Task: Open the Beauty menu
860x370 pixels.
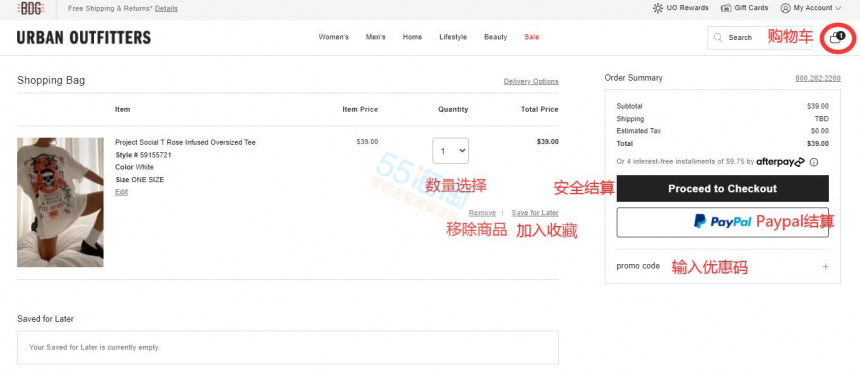Action: (496, 37)
